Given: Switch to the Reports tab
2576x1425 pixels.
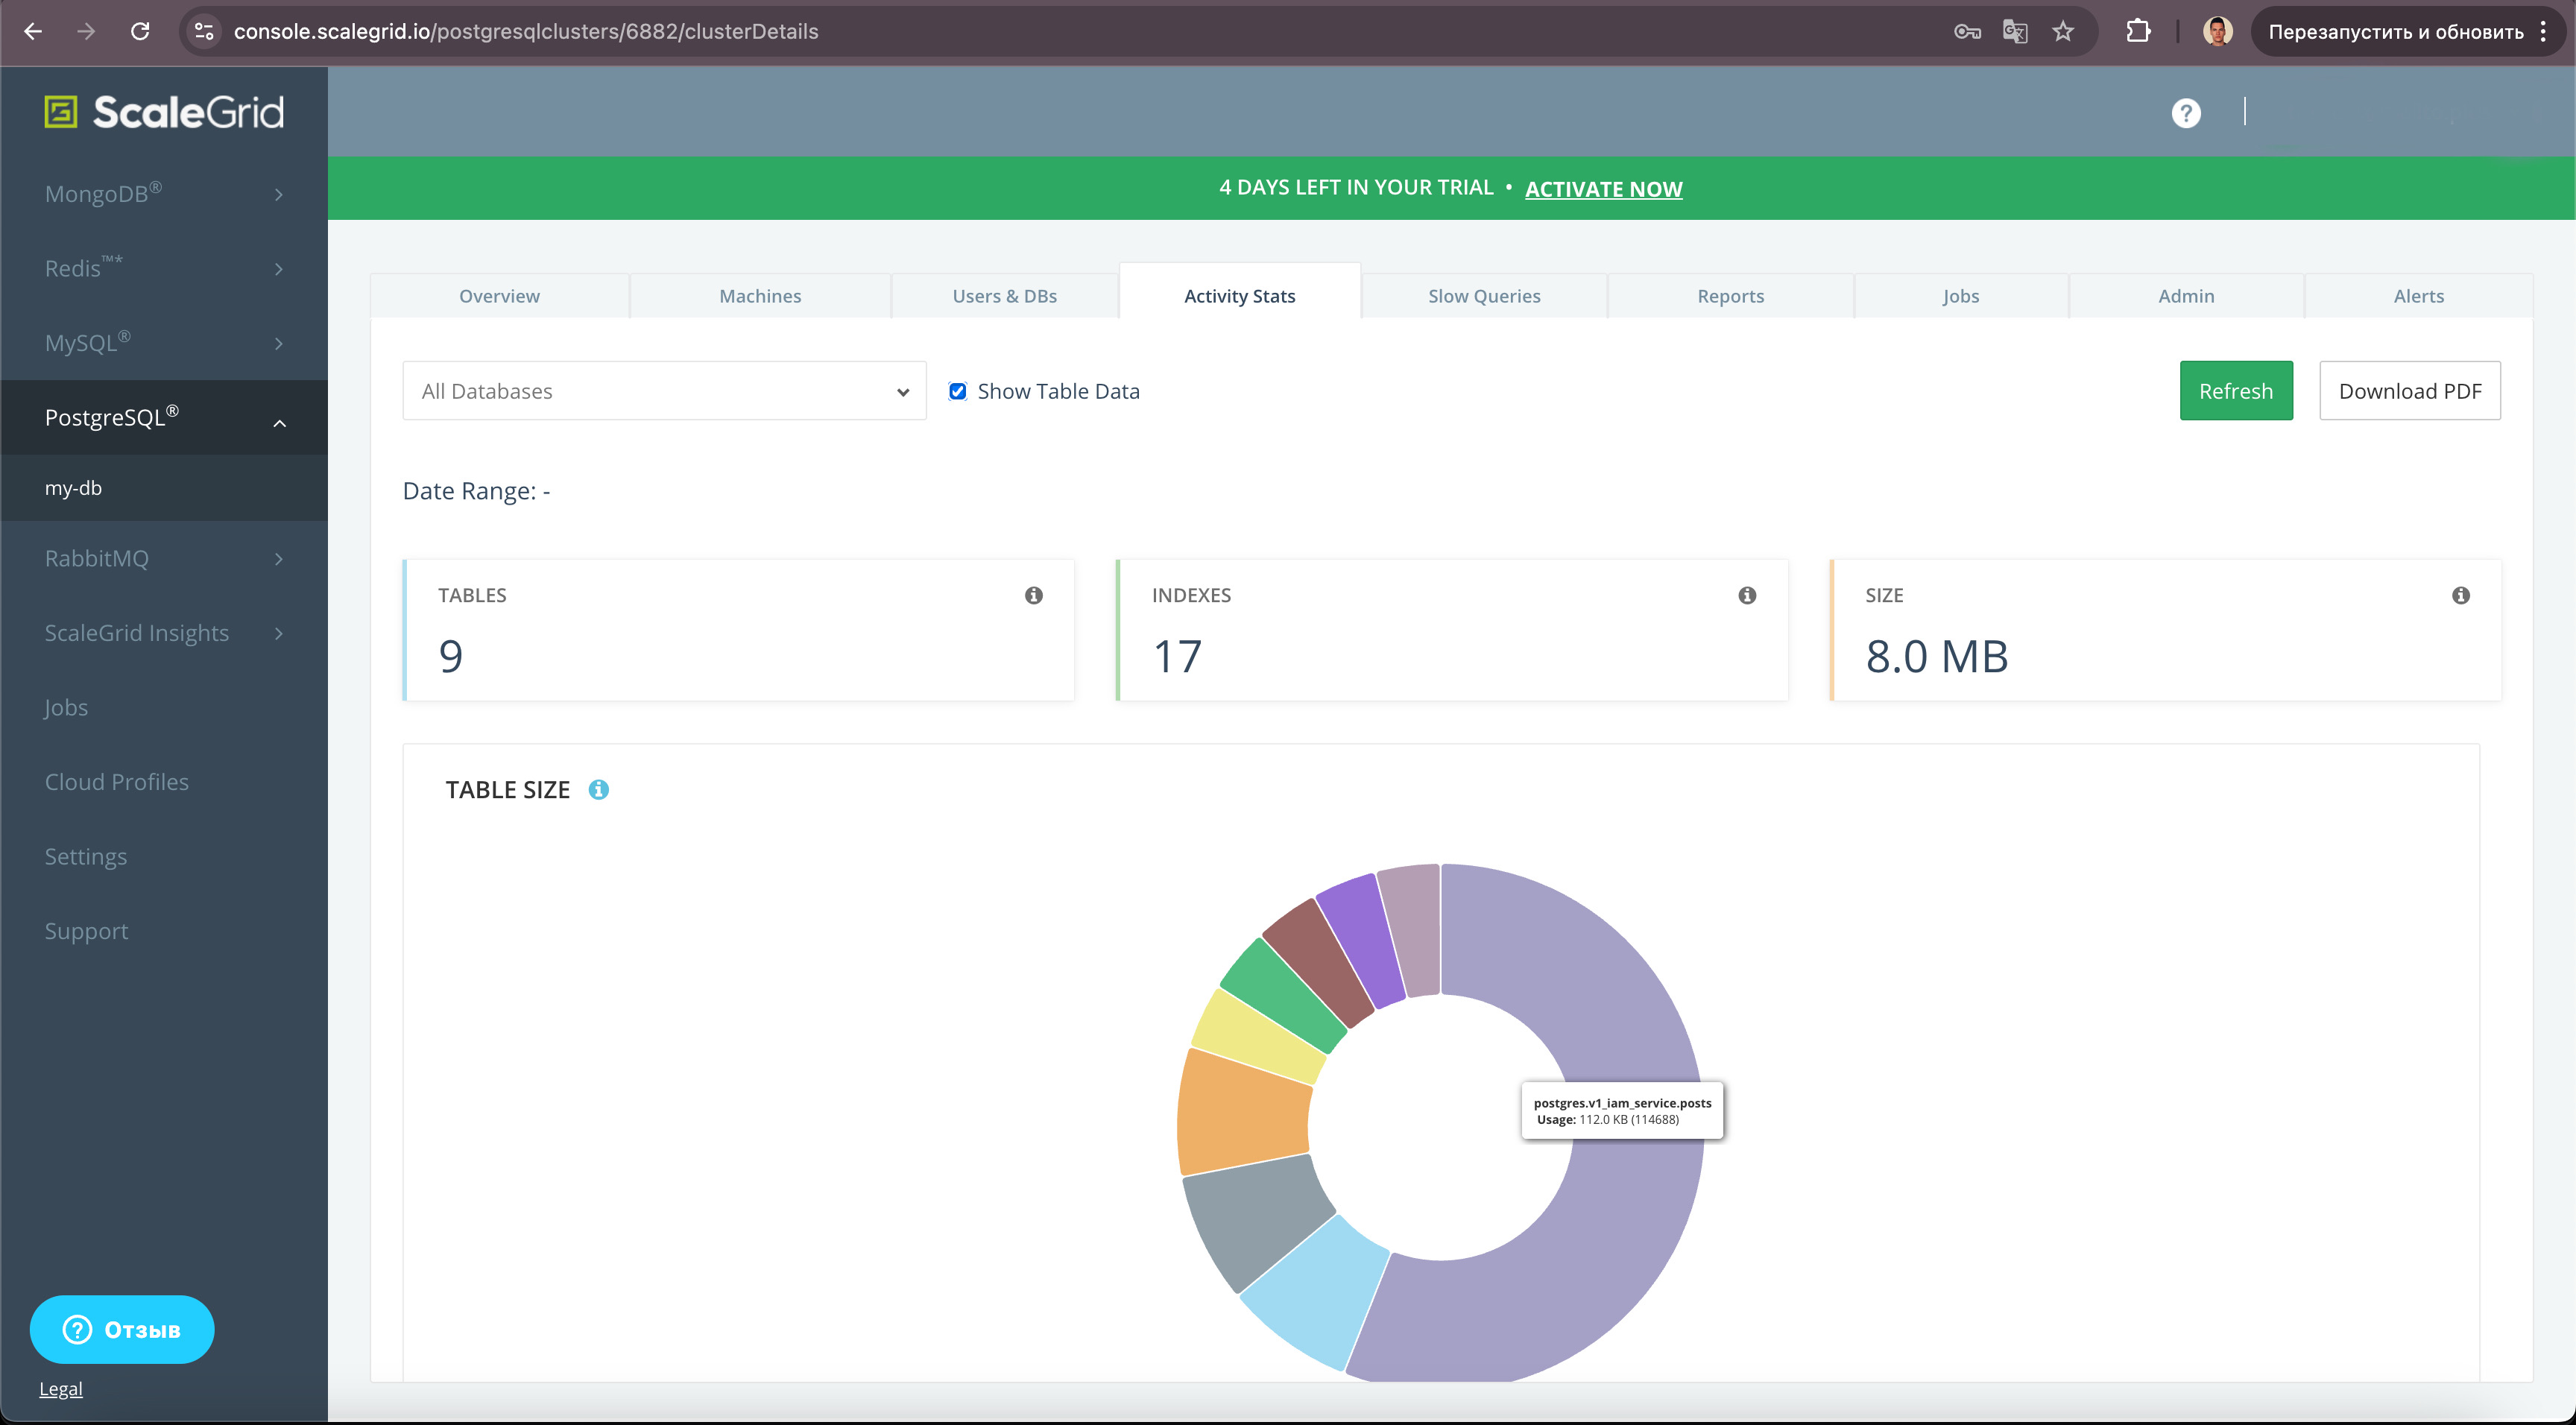Looking at the screenshot, I should 1731,296.
